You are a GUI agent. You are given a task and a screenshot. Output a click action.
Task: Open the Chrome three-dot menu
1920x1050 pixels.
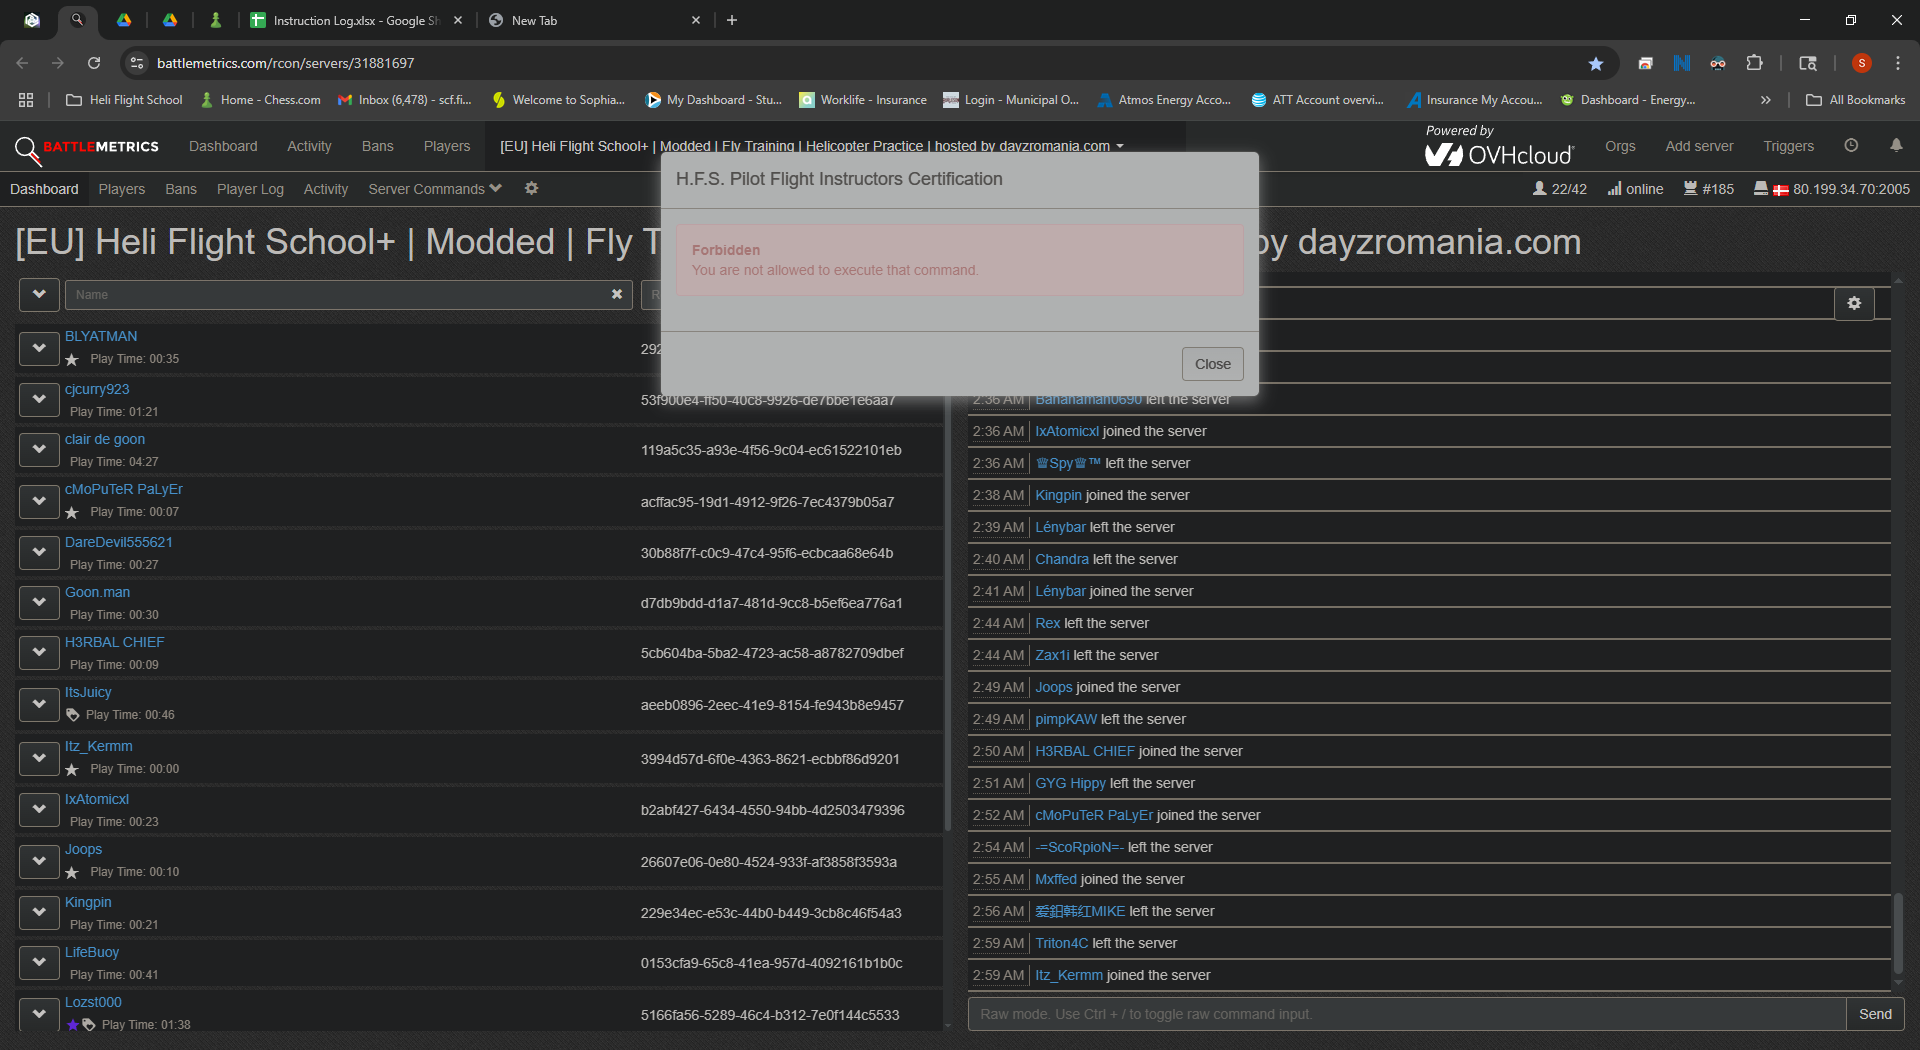(x=1898, y=63)
